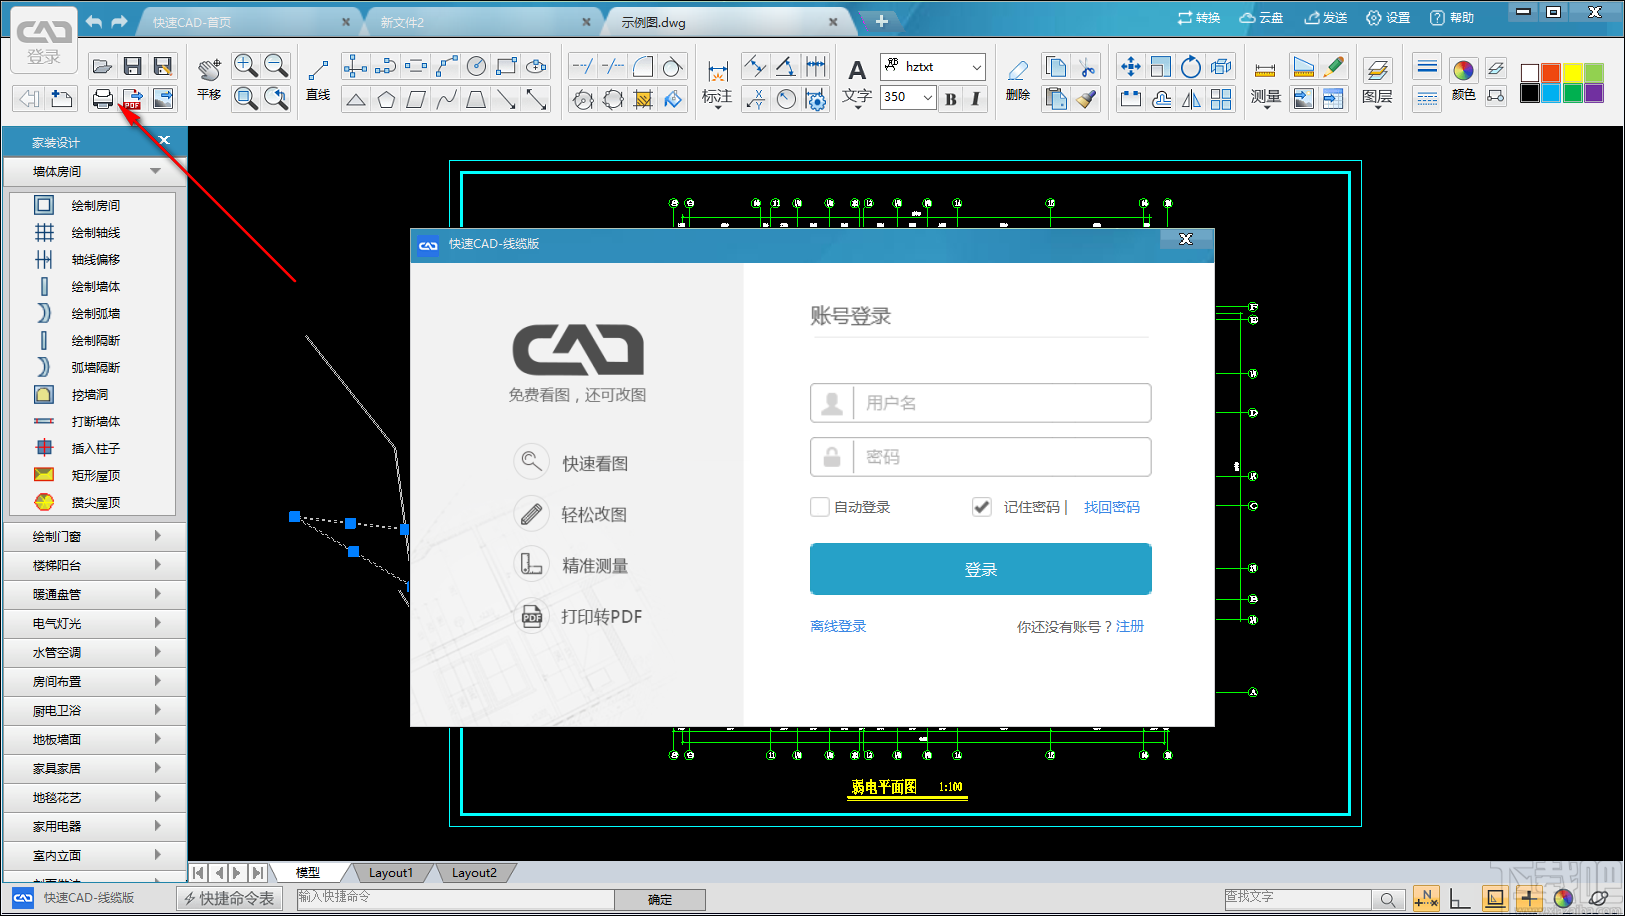Click the 确定 confirm button
This screenshot has height=916, width=1625.
click(660, 899)
